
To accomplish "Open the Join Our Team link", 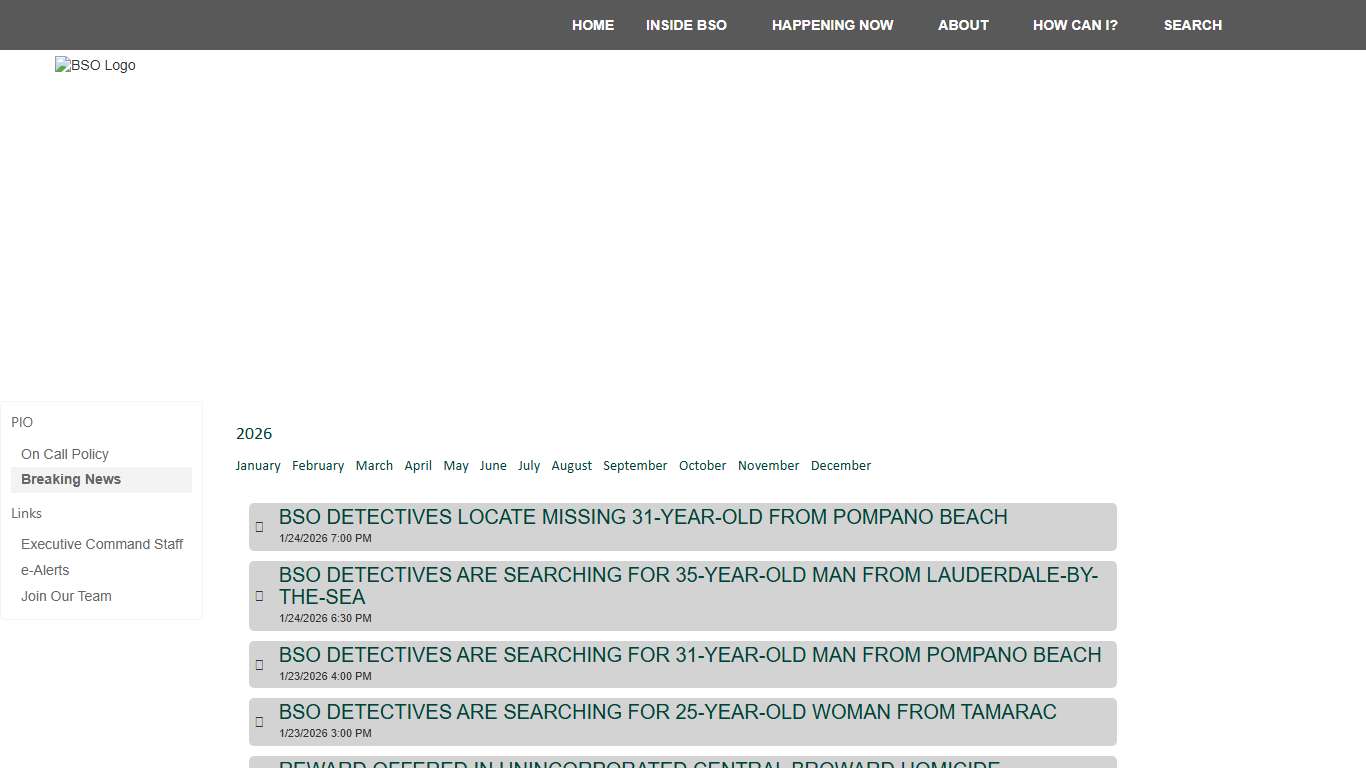I will point(66,597).
